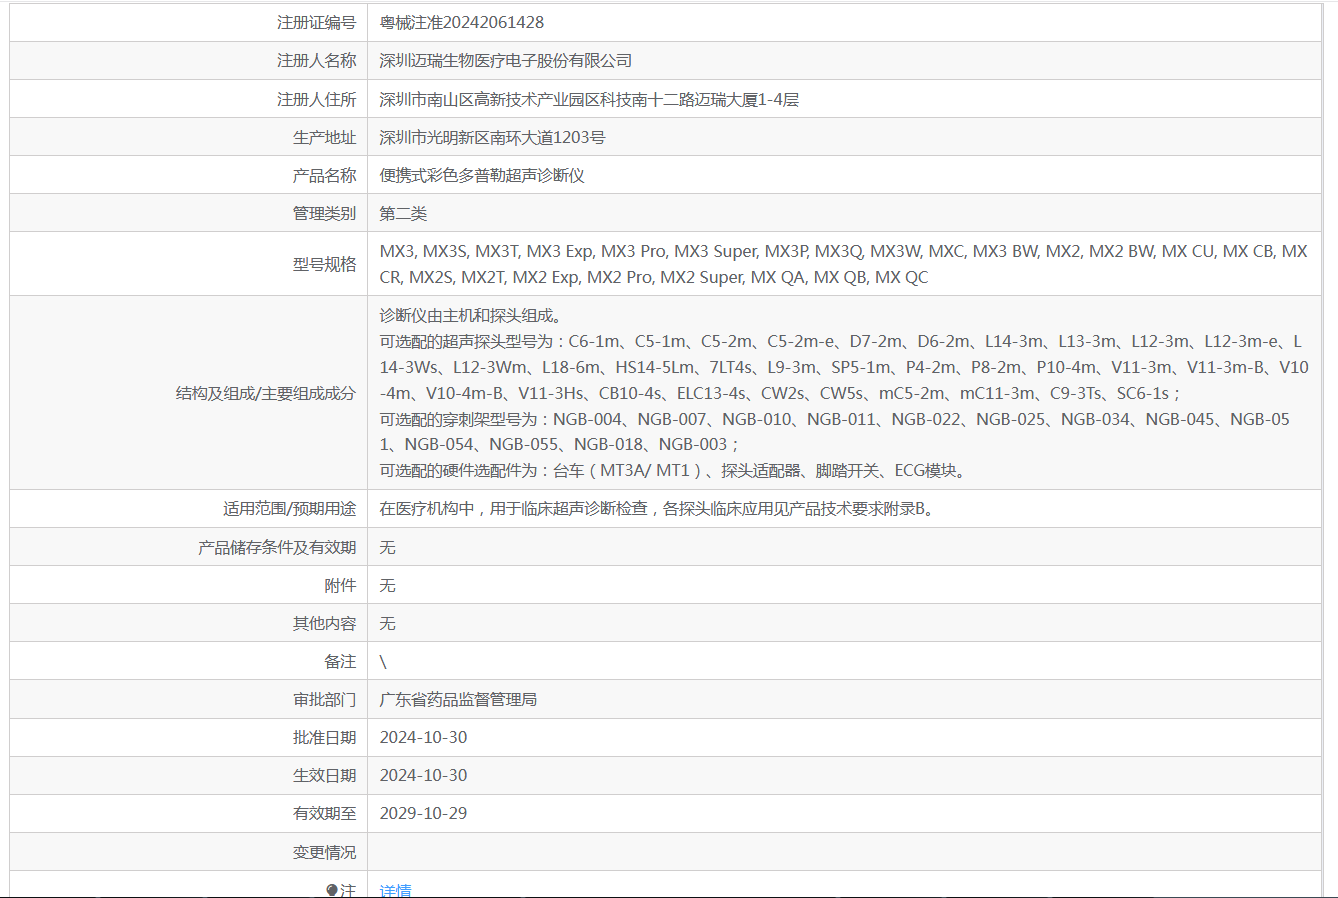The width and height of the screenshot is (1338, 898).
Task: Click the 其他内容 label
Action: (324, 623)
